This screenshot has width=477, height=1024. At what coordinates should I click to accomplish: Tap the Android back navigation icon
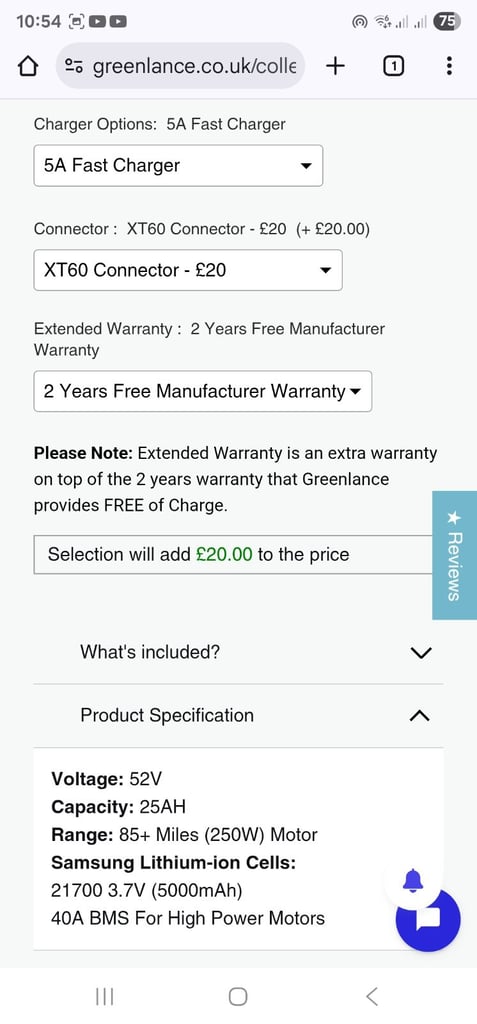(x=372, y=996)
